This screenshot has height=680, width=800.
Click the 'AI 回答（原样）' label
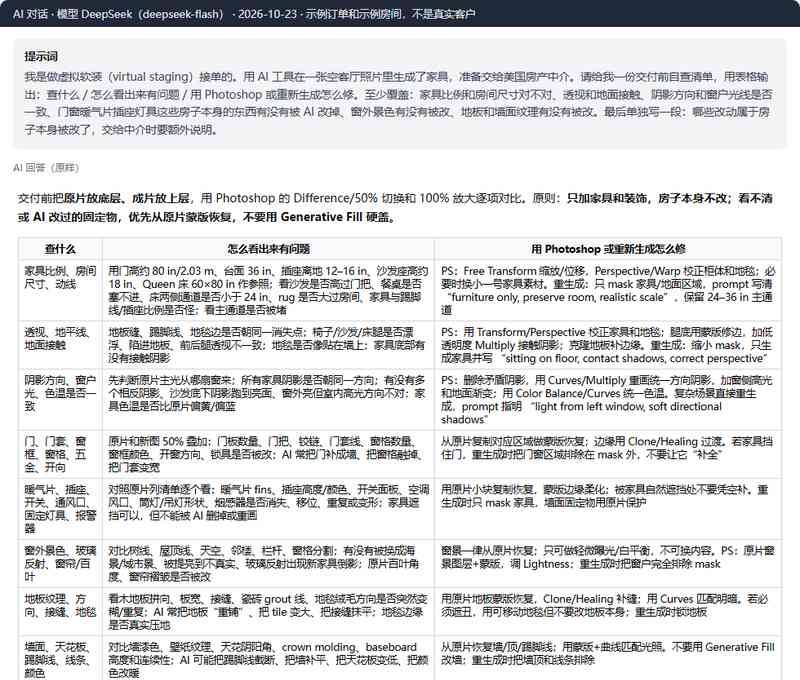[x=46, y=167]
